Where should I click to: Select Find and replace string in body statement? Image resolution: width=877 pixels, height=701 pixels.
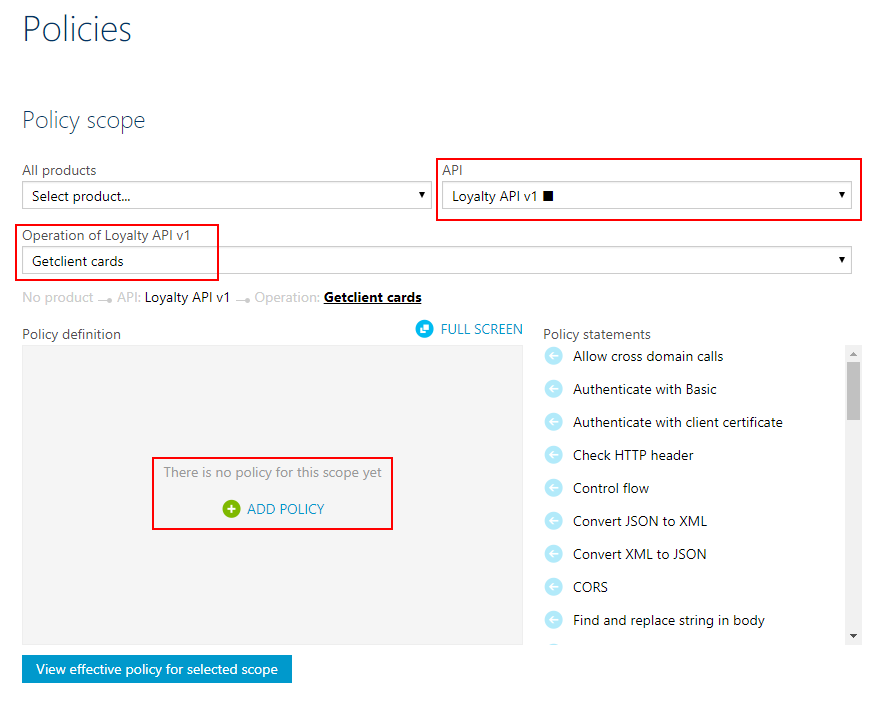(x=668, y=620)
